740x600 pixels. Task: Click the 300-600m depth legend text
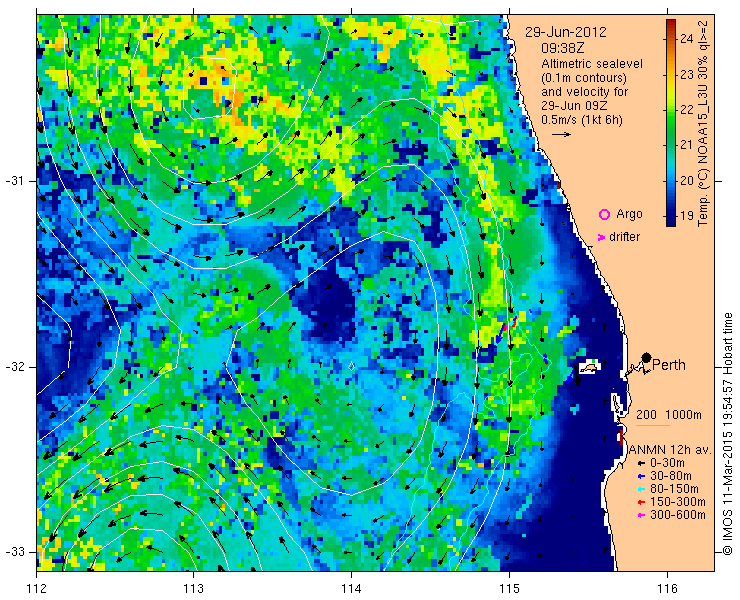pos(678,515)
